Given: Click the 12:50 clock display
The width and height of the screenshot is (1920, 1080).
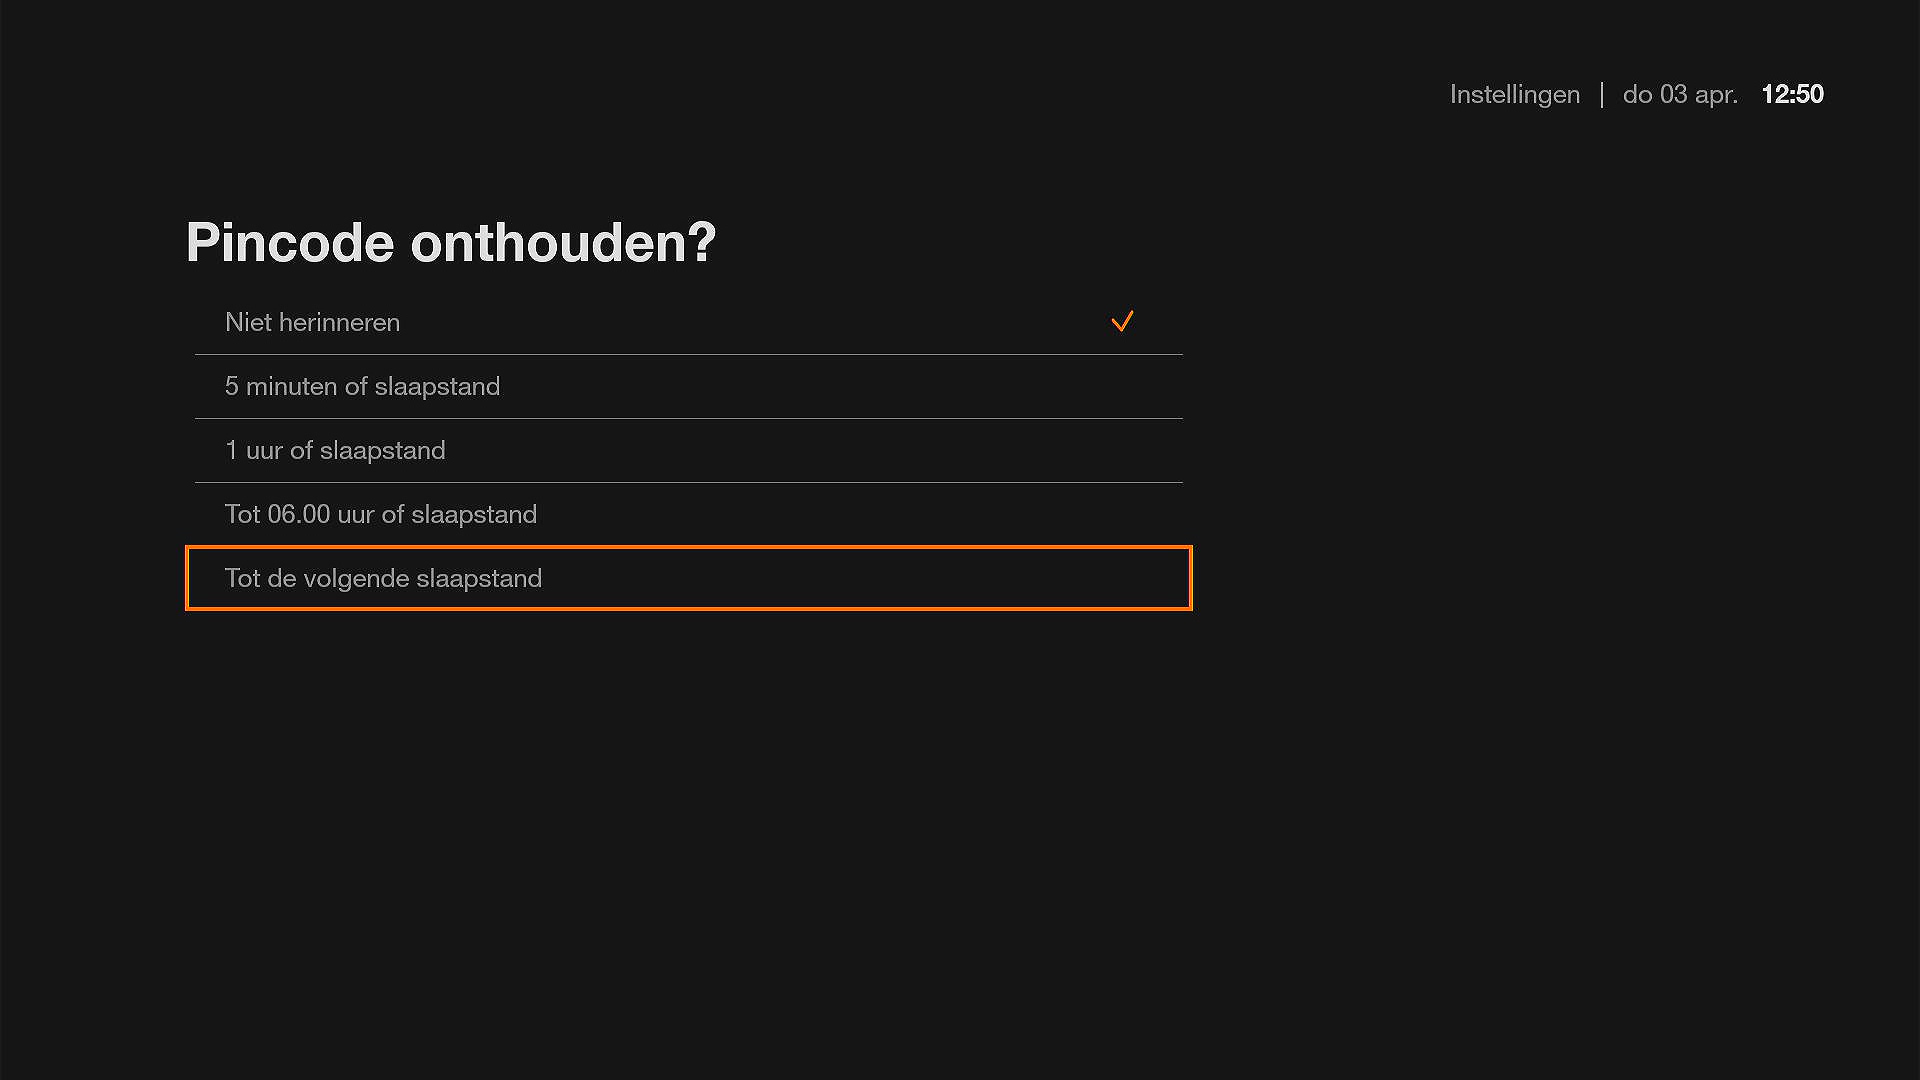Looking at the screenshot, I should pos(1792,94).
